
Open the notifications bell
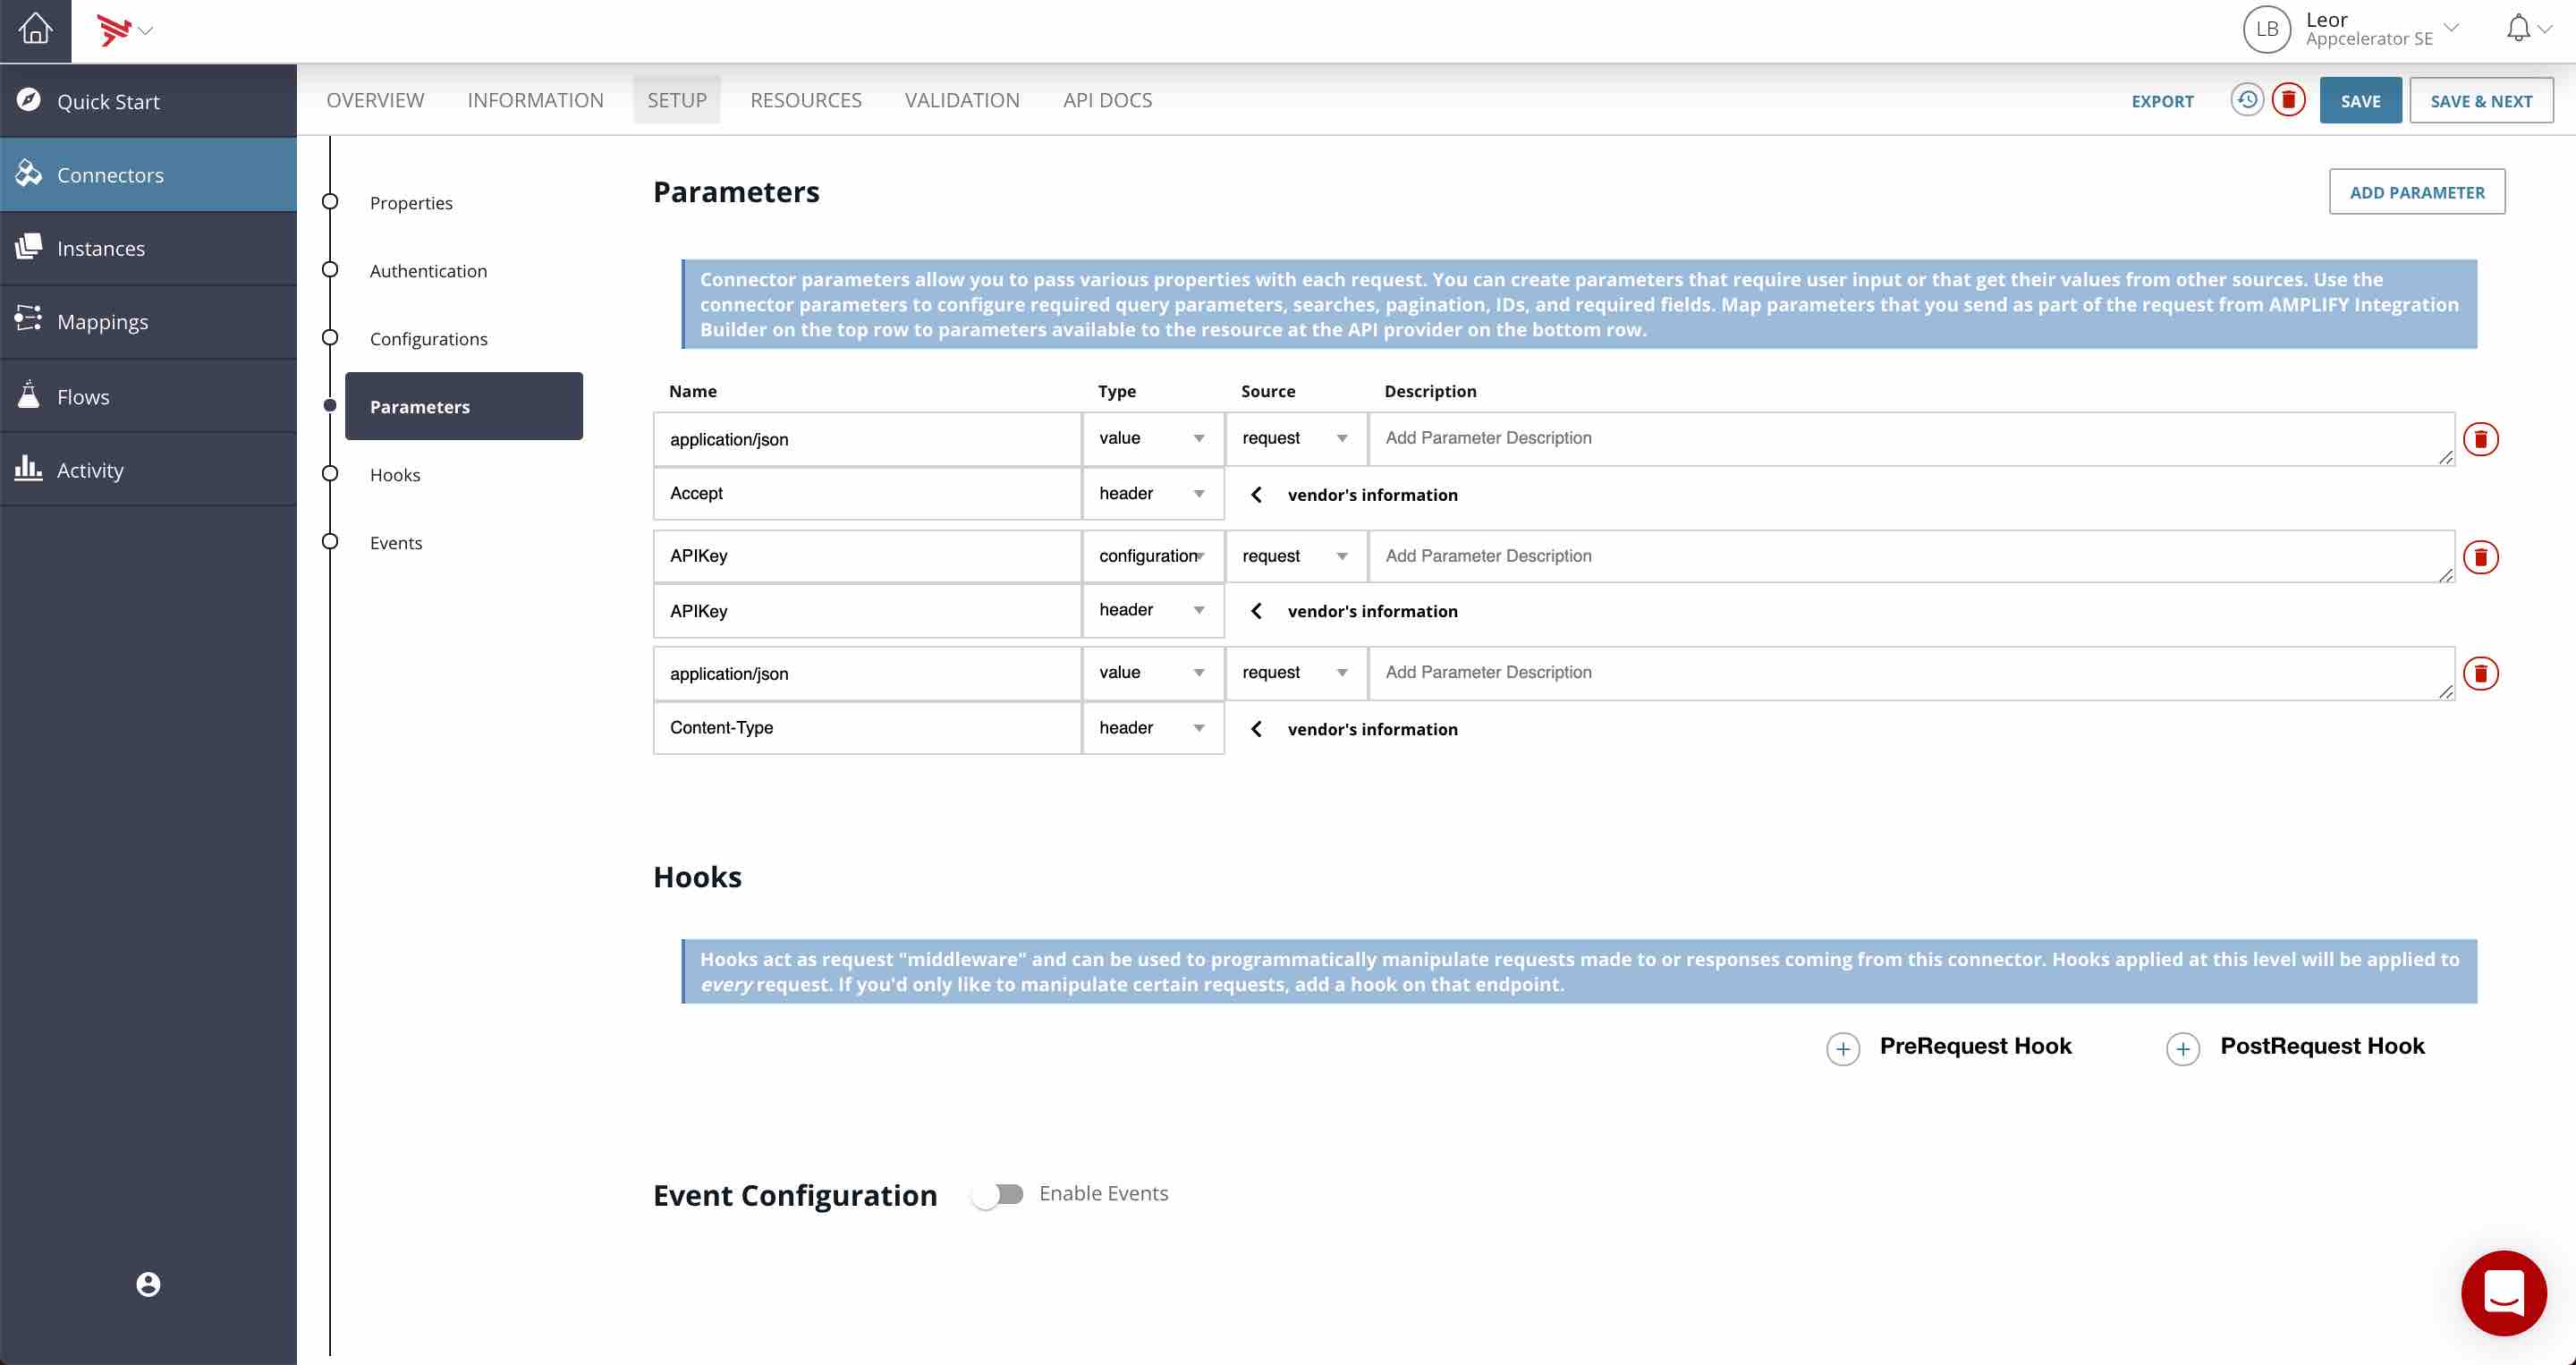coord(2518,29)
